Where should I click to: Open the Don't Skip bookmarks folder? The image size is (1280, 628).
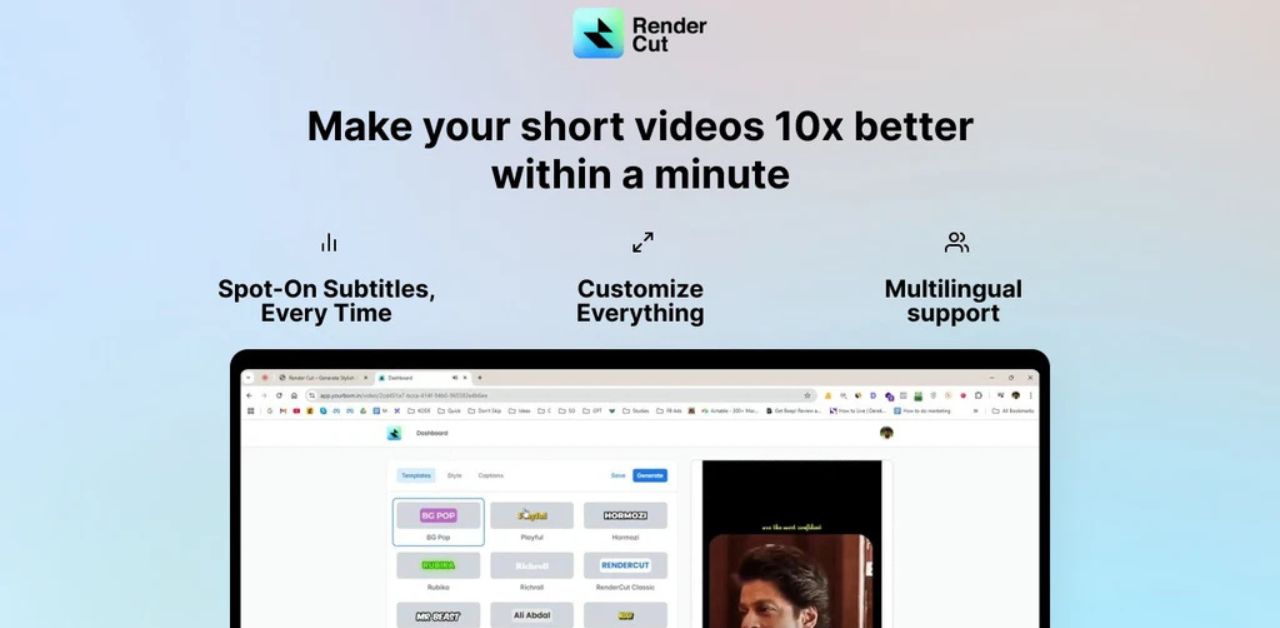485,410
